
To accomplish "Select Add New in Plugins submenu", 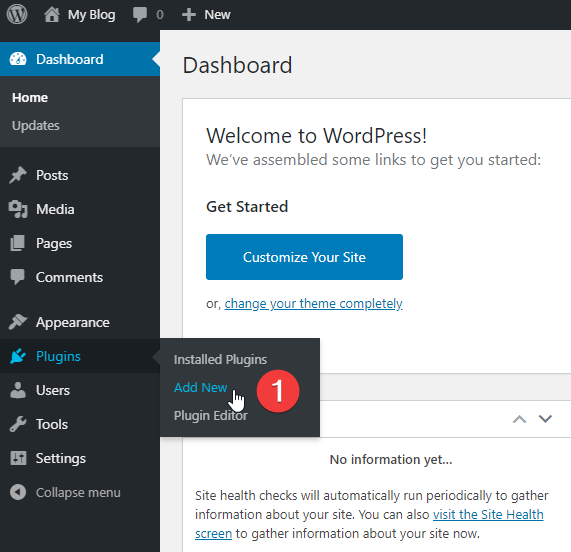I will tap(201, 387).
